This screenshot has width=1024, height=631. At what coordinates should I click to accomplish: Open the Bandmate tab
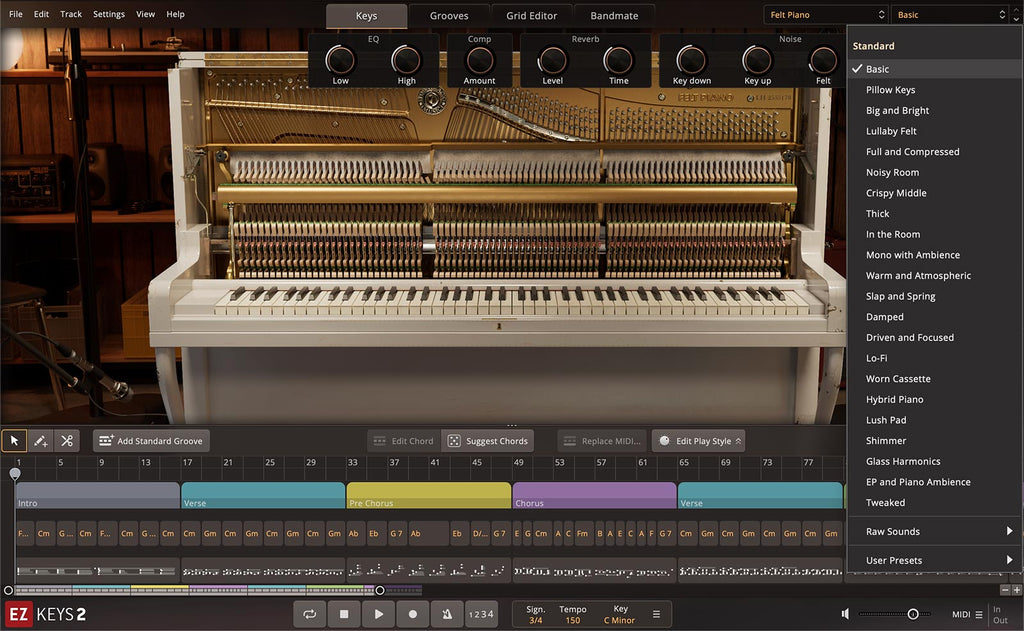(x=615, y=16)
